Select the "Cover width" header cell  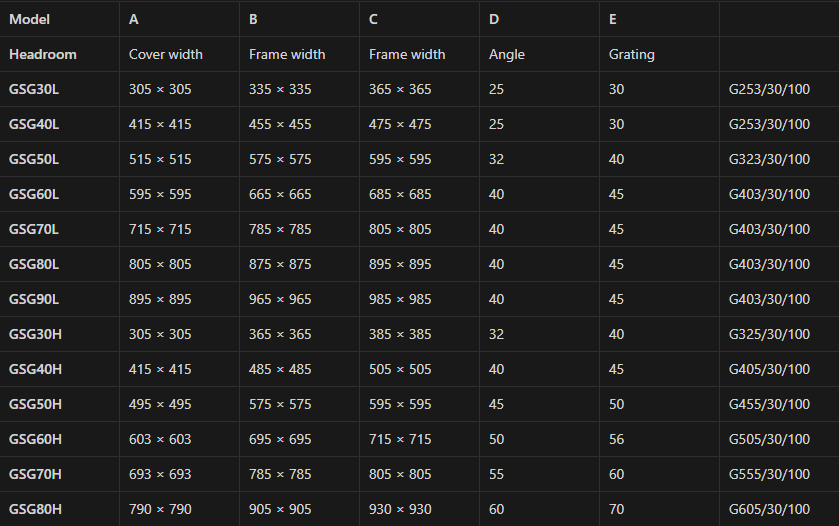pyautogui.click(x=166, y=54)
